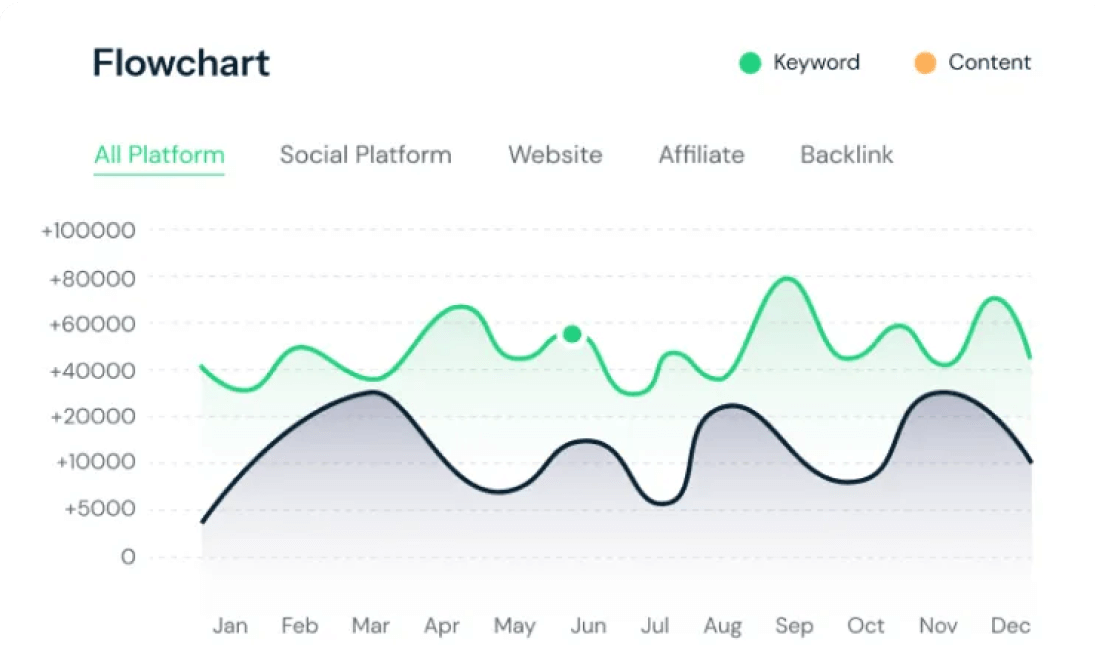Switch to the Social Platform tab

click(366, 155)
